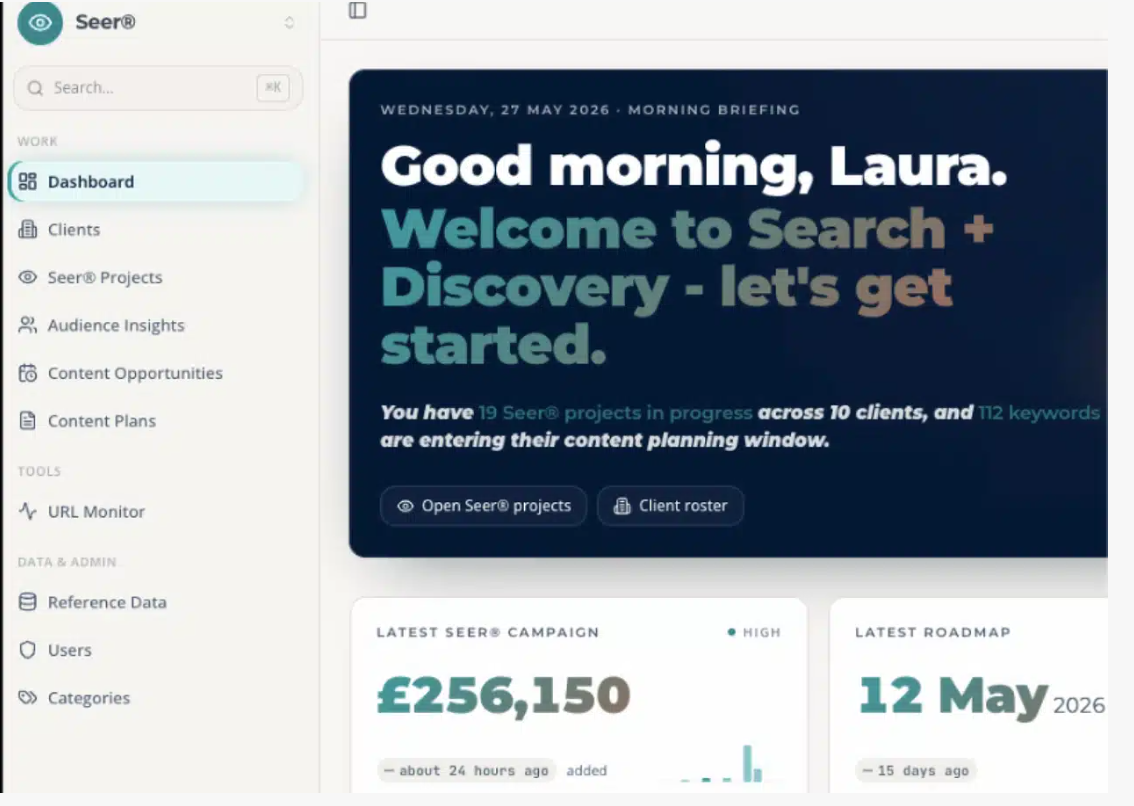Click building icon in Client roster button
The width and height of the screenshot is (1134, 806).
tap(622, 506)
